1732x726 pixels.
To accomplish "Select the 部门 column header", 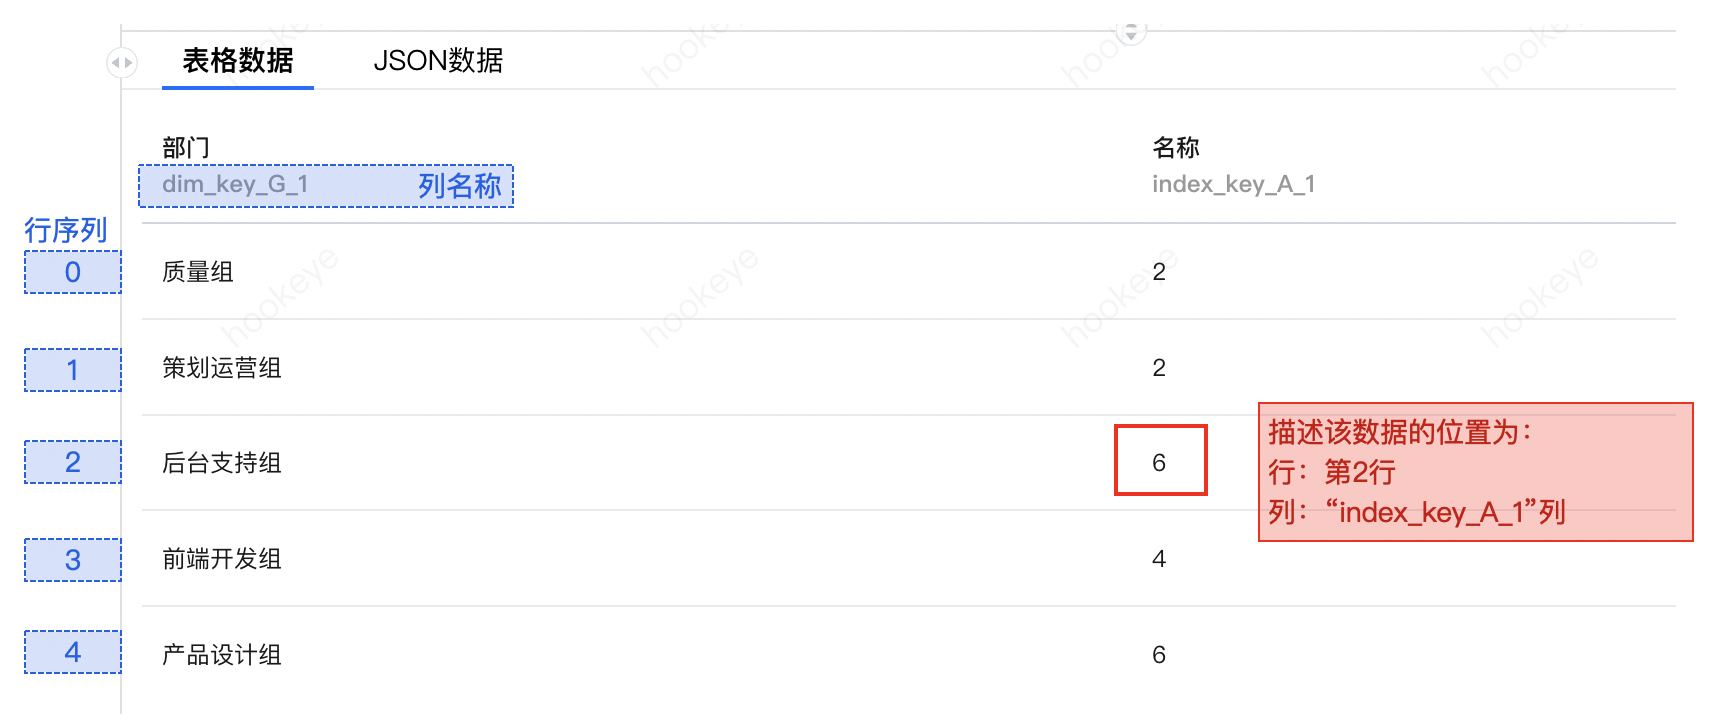I will pyautogui.click(x=186, y=148).
